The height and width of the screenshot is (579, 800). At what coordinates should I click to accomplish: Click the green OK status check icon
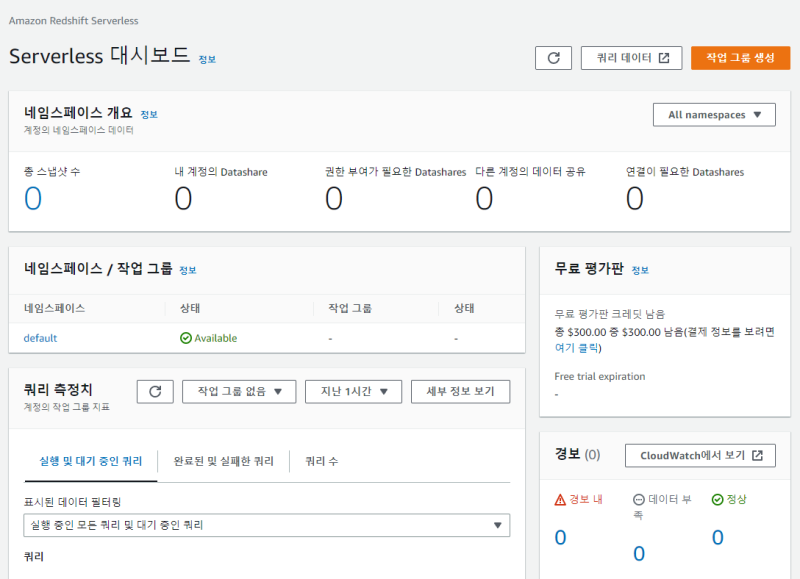click(717, 499)
